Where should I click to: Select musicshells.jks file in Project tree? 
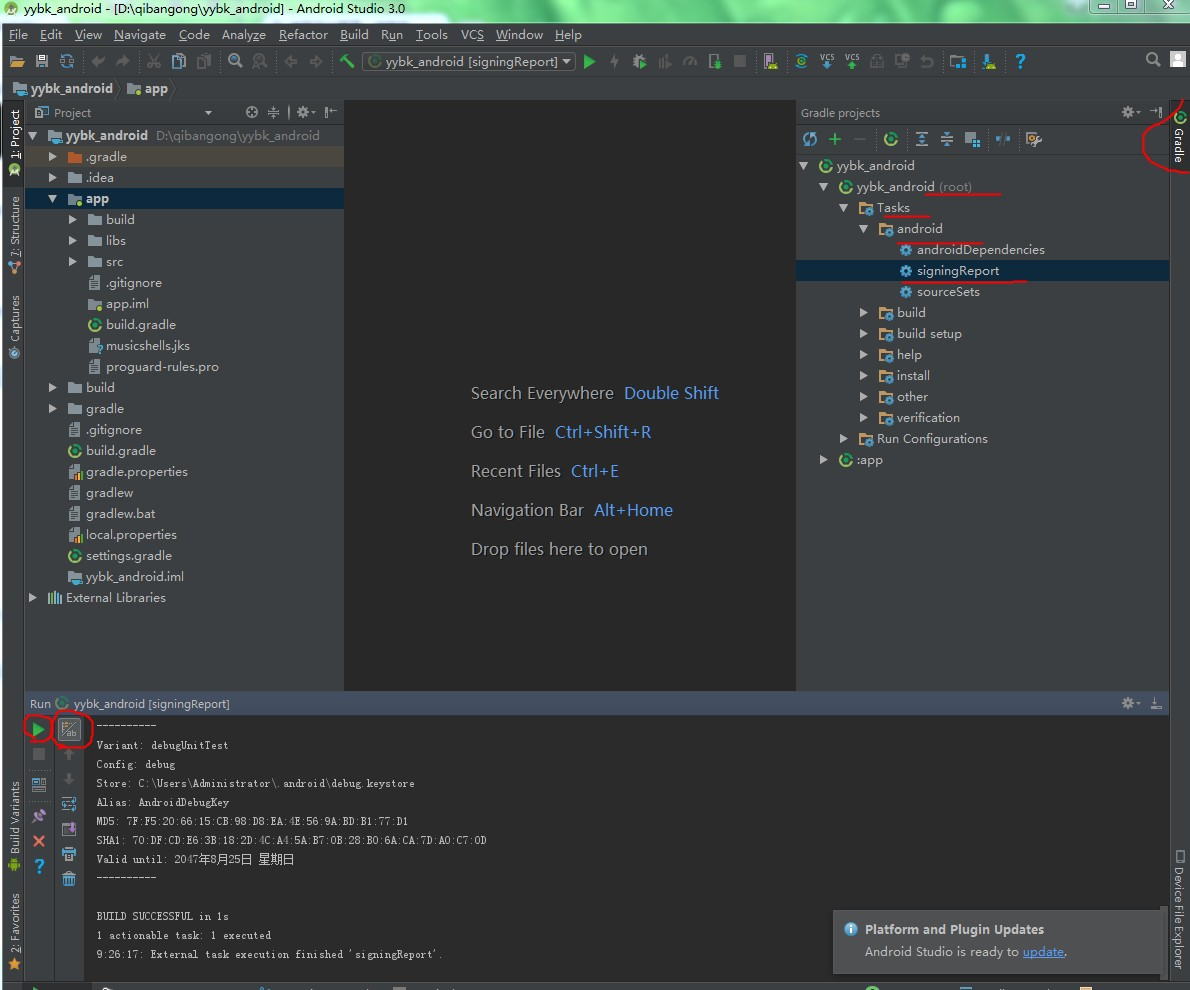coord(147,346)
